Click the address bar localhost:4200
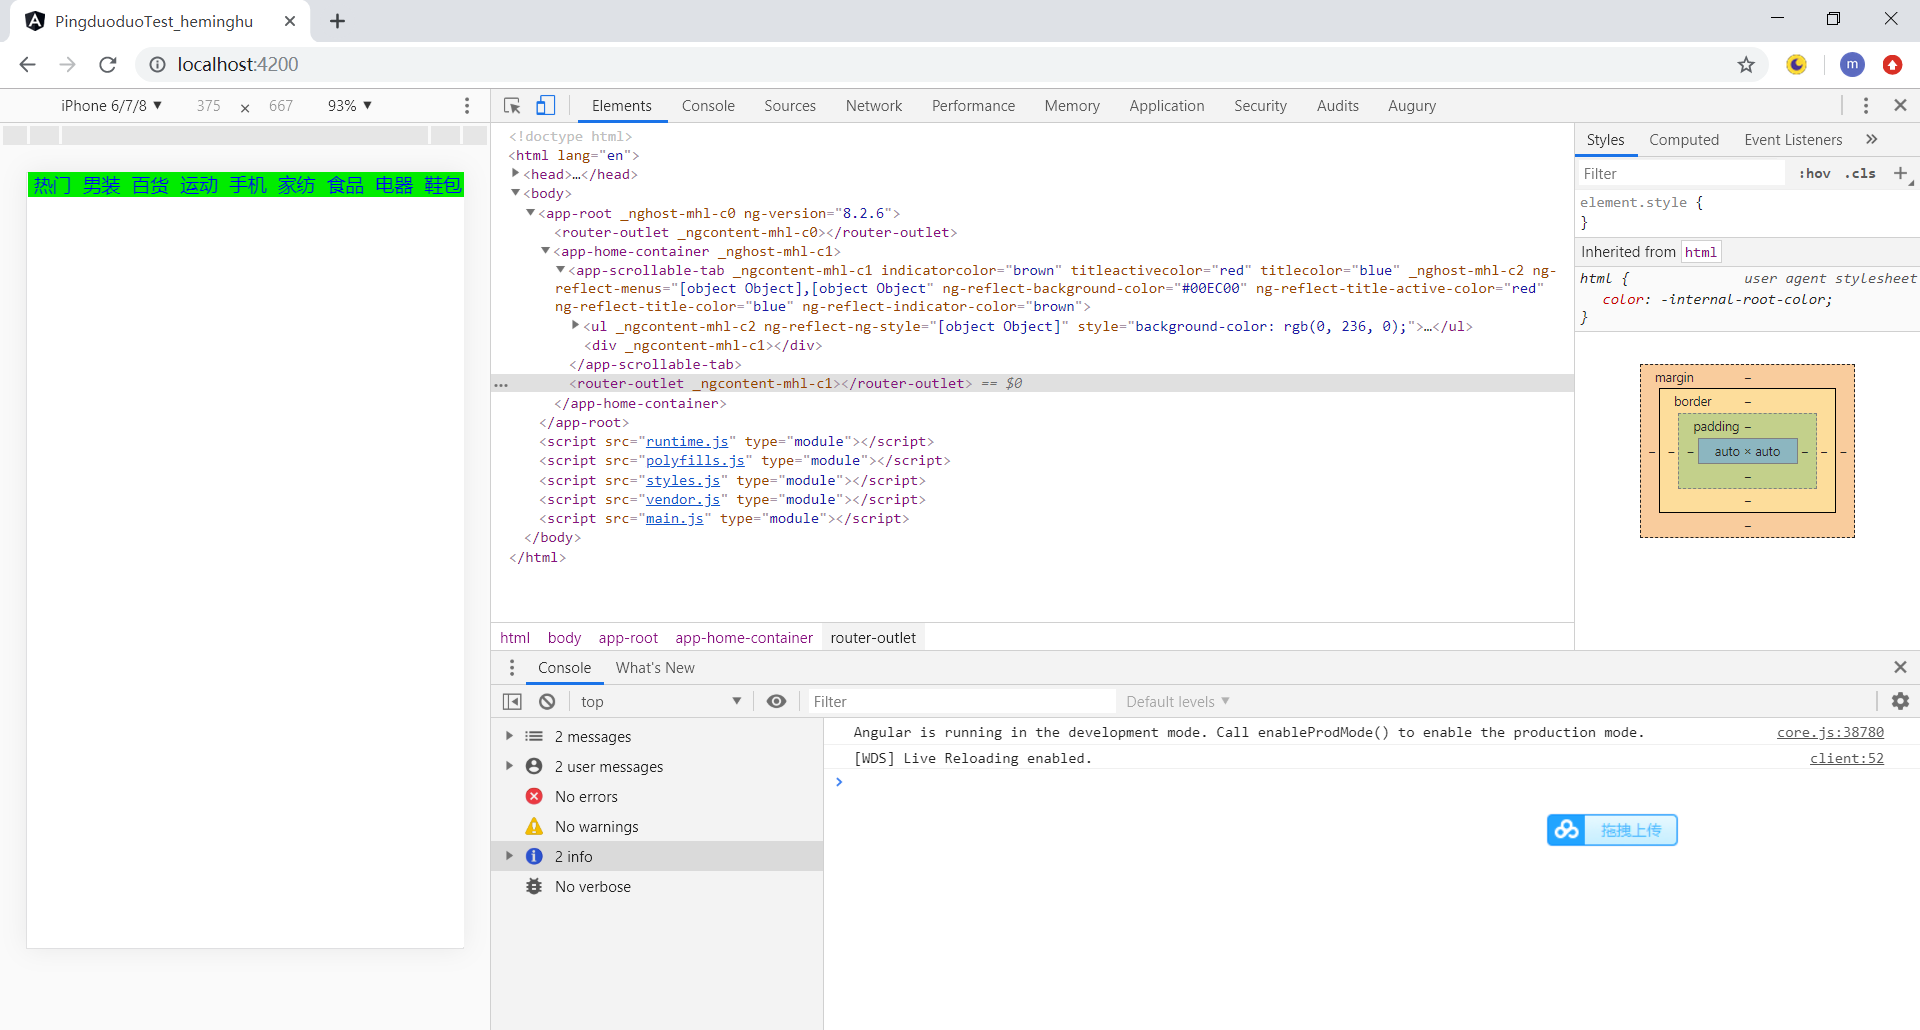The height and width of the screenshot is (1030, 1920). click(x=238, y=65)
